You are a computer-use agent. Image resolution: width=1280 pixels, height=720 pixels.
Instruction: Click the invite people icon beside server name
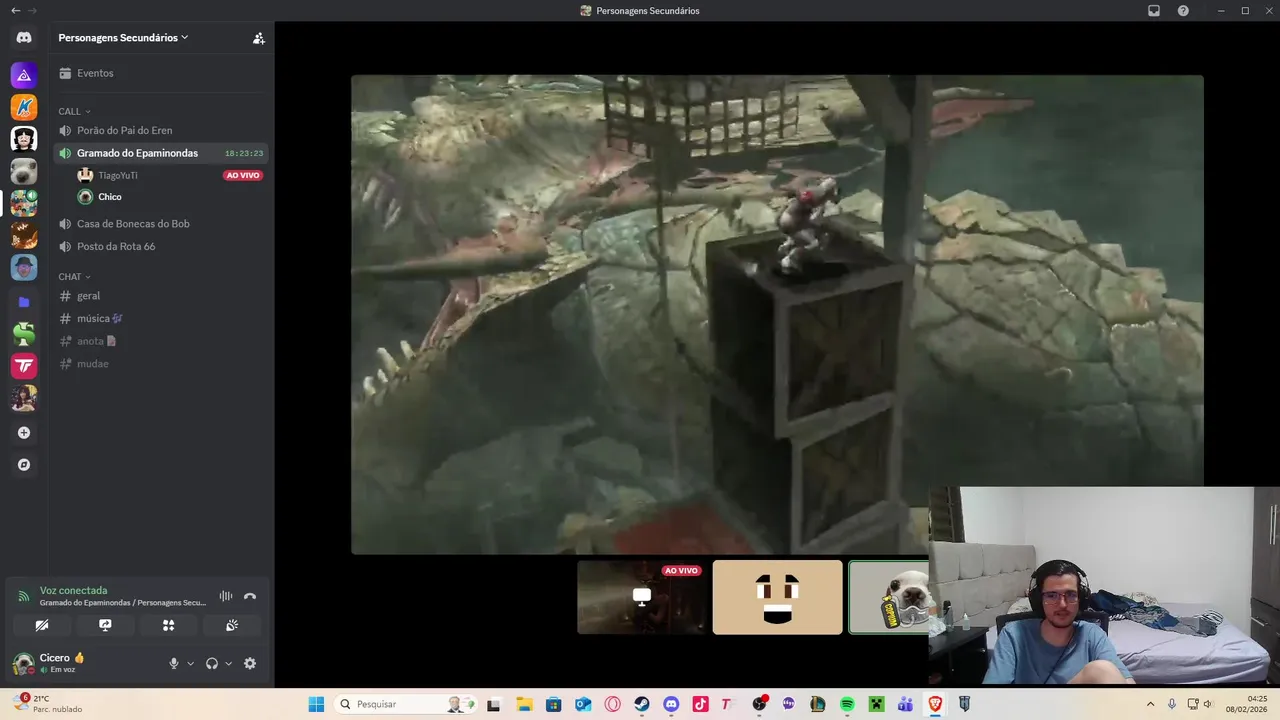tap(258, 38)
